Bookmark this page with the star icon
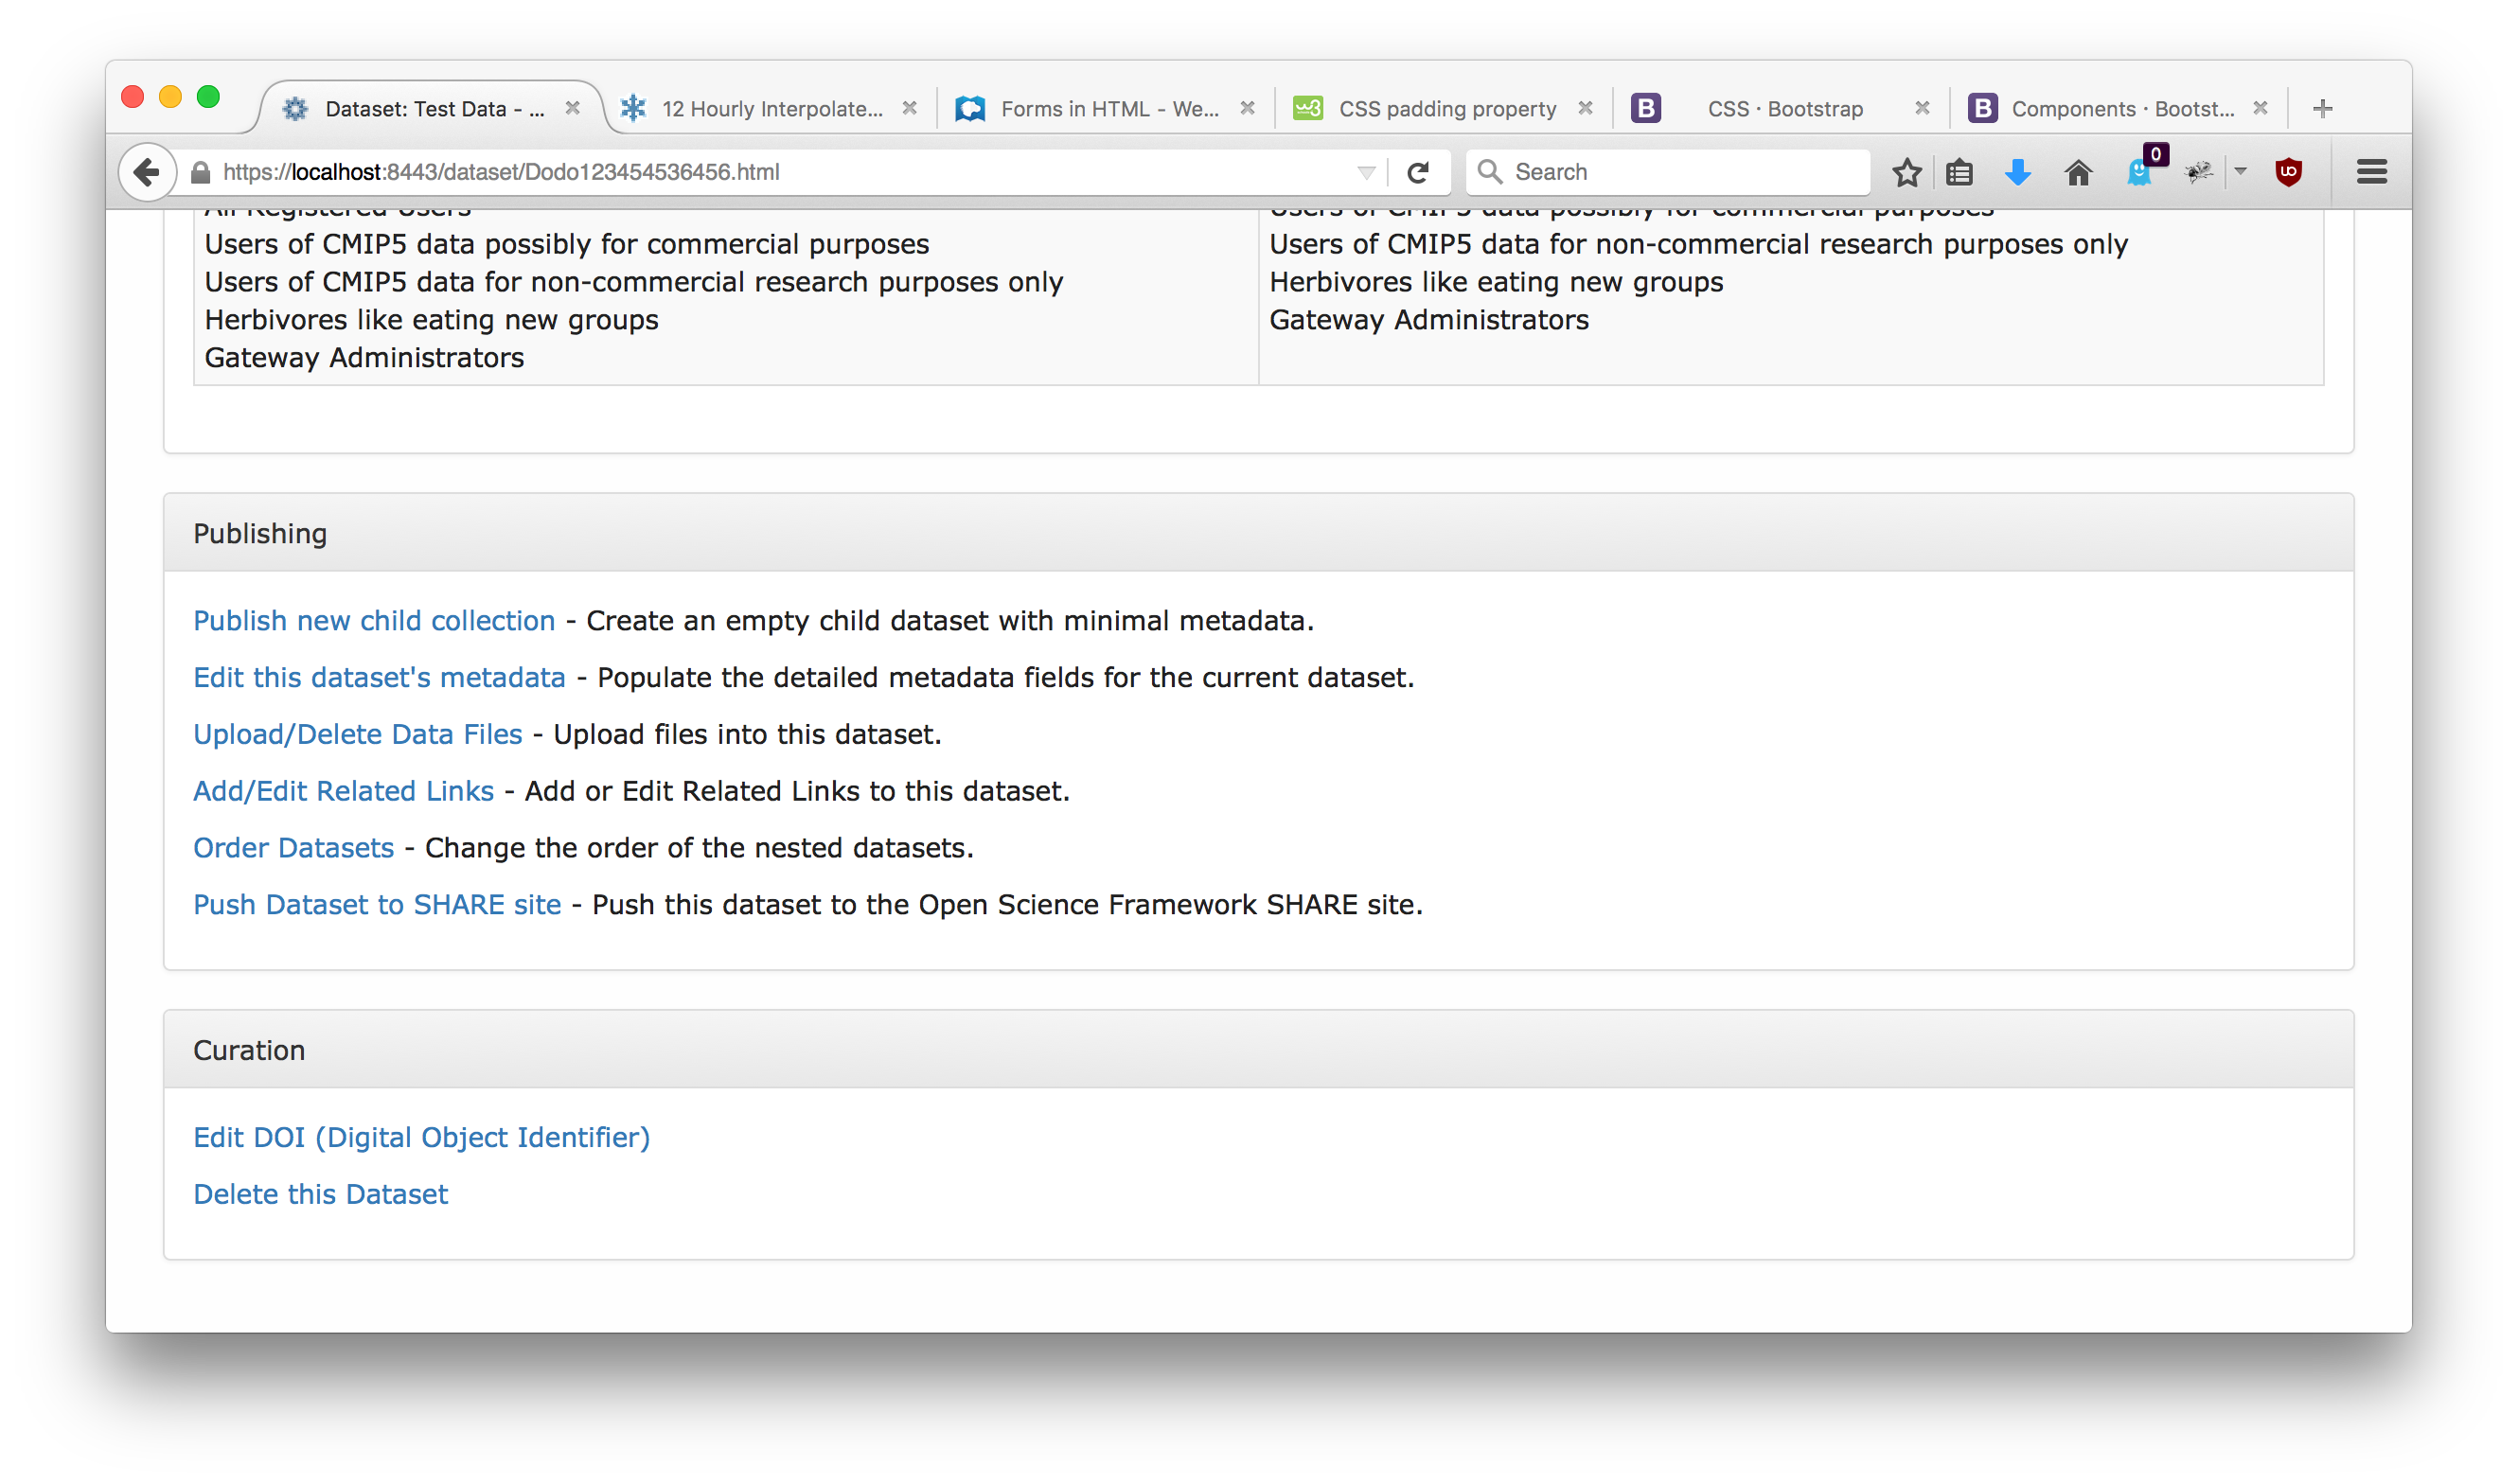2518x1484 pixels. pyautogui.click(x=1906, y=172)
